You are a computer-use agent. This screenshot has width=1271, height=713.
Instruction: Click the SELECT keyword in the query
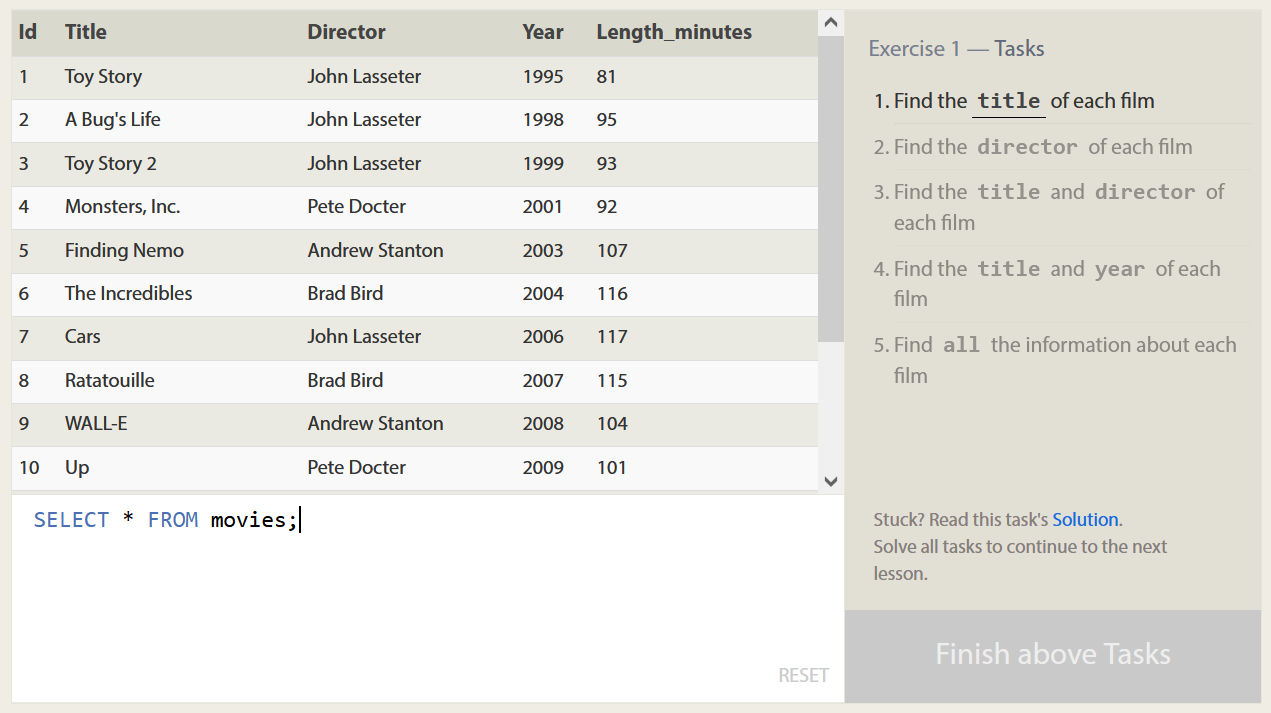[71, 520]
